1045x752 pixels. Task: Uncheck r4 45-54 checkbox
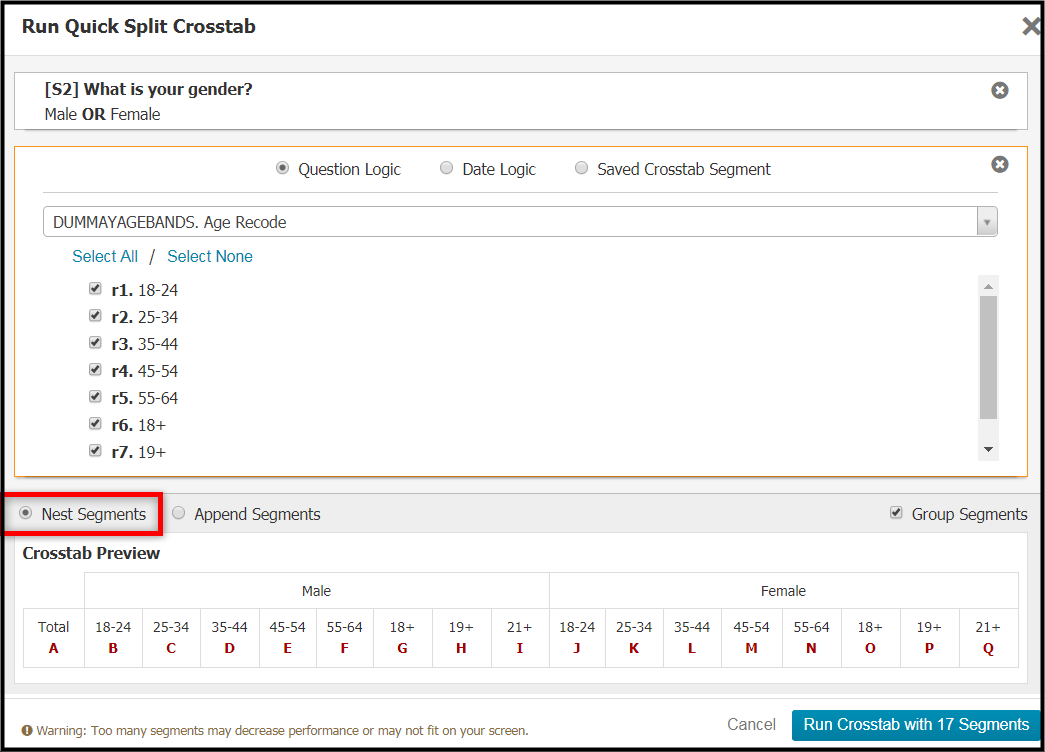point(95,369)
